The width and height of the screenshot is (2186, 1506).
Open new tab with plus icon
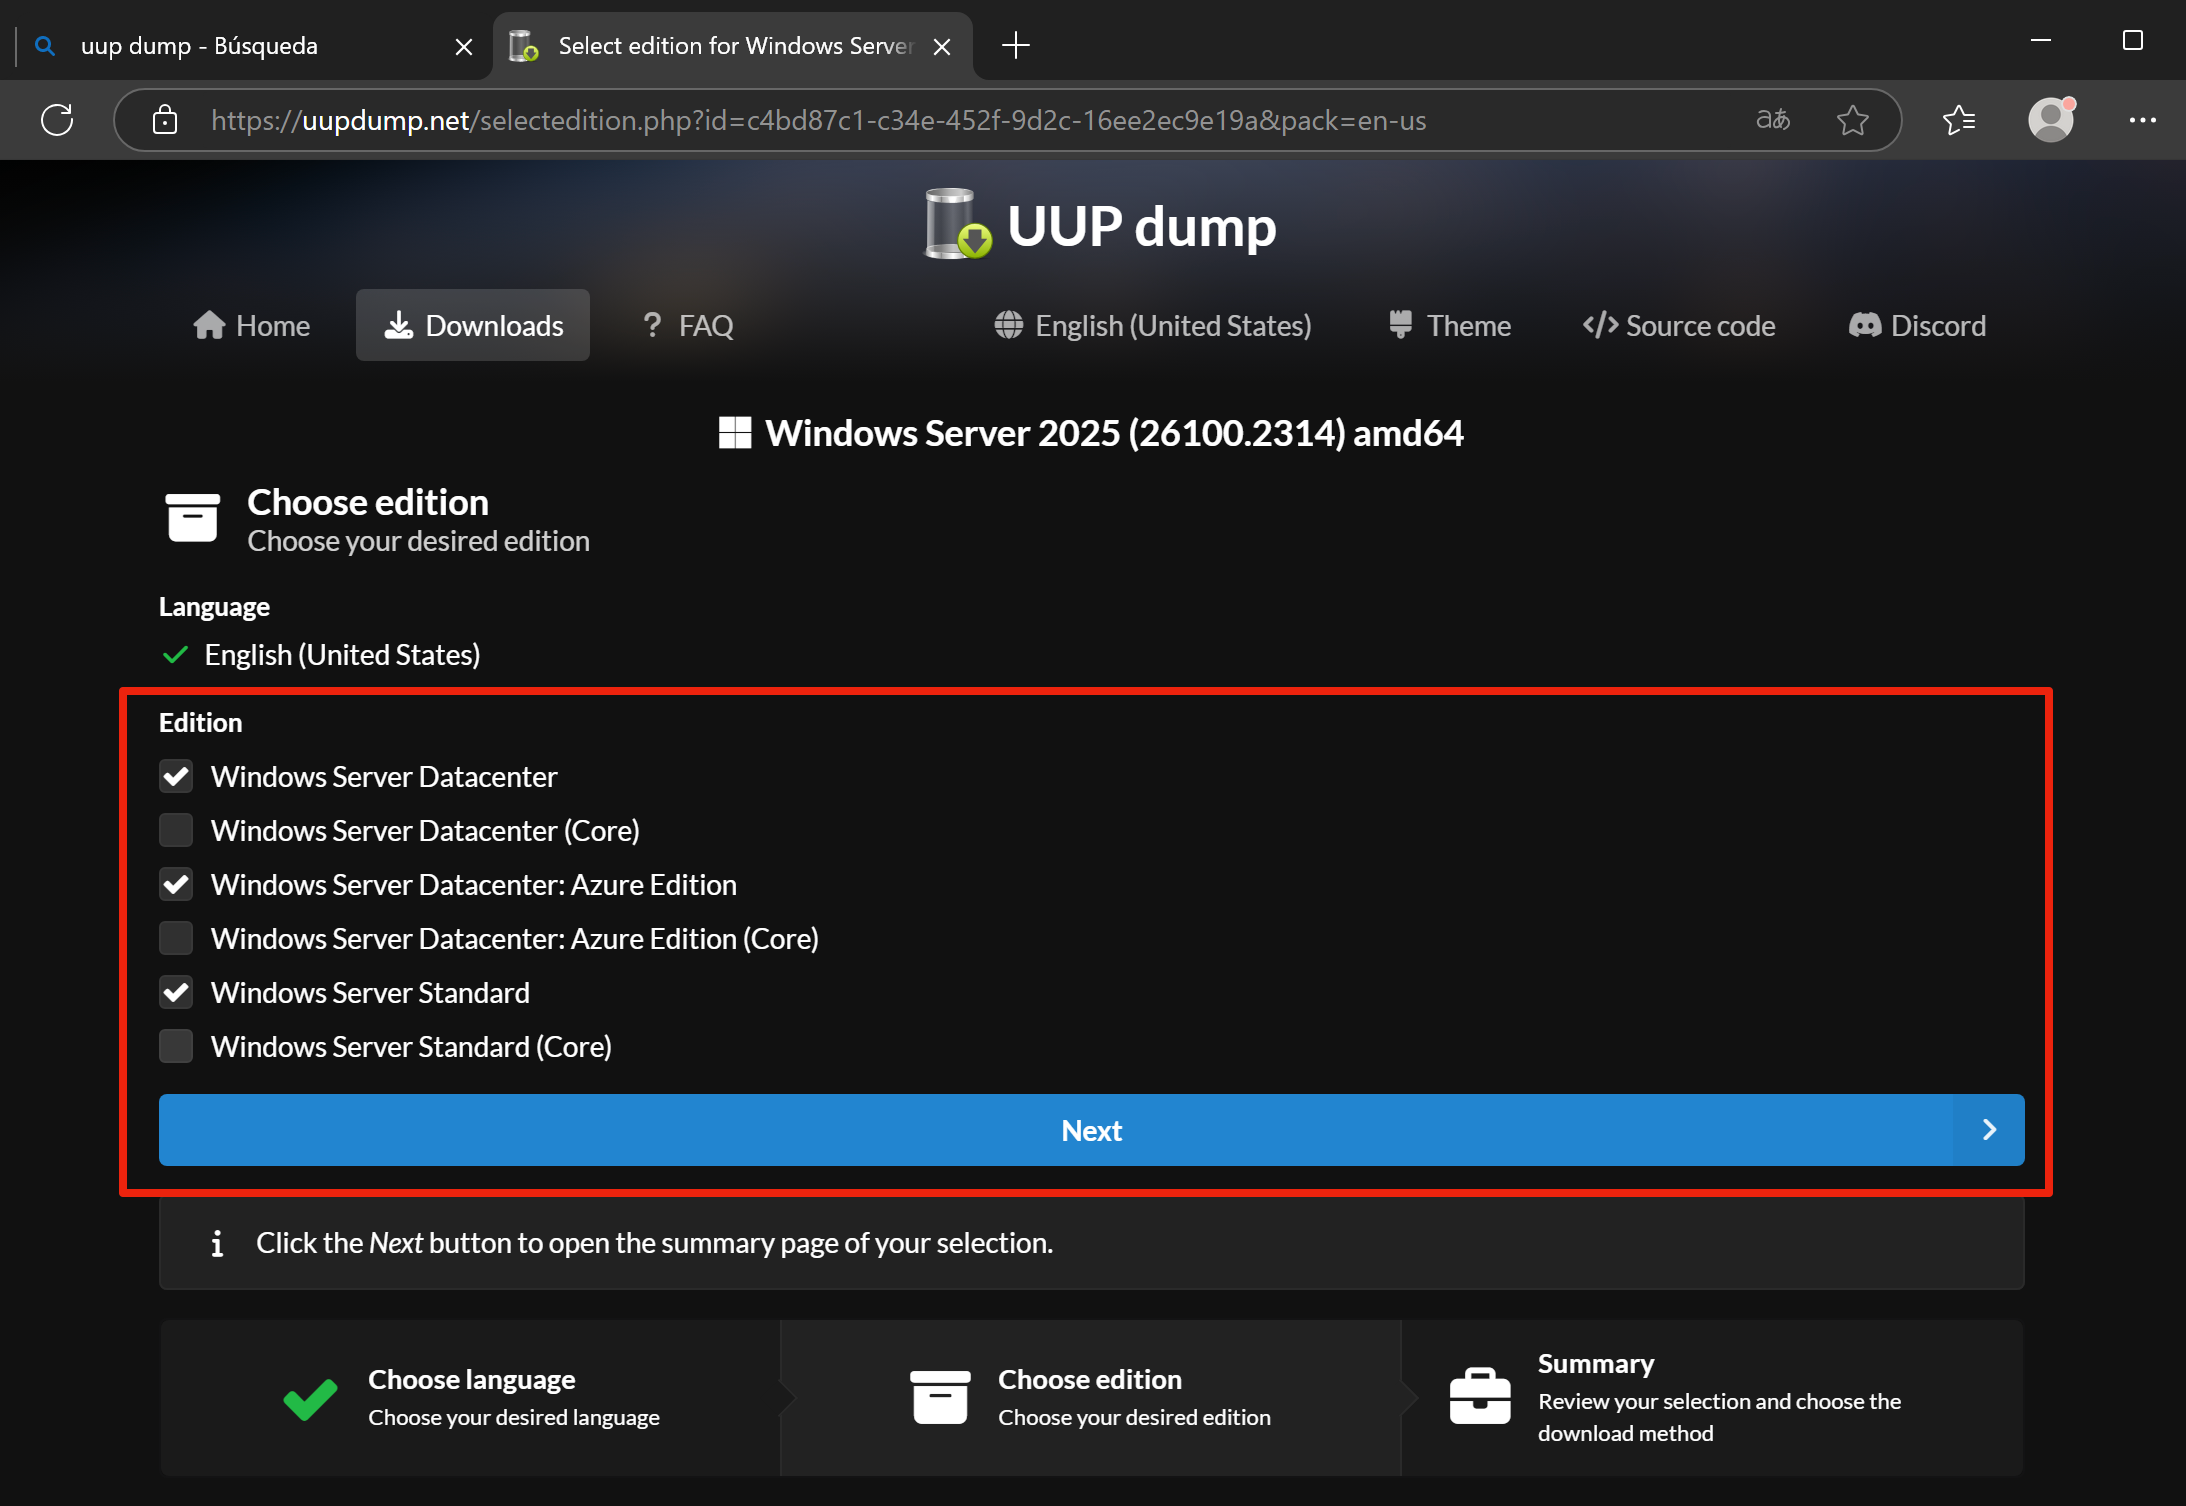[1015, 45]
